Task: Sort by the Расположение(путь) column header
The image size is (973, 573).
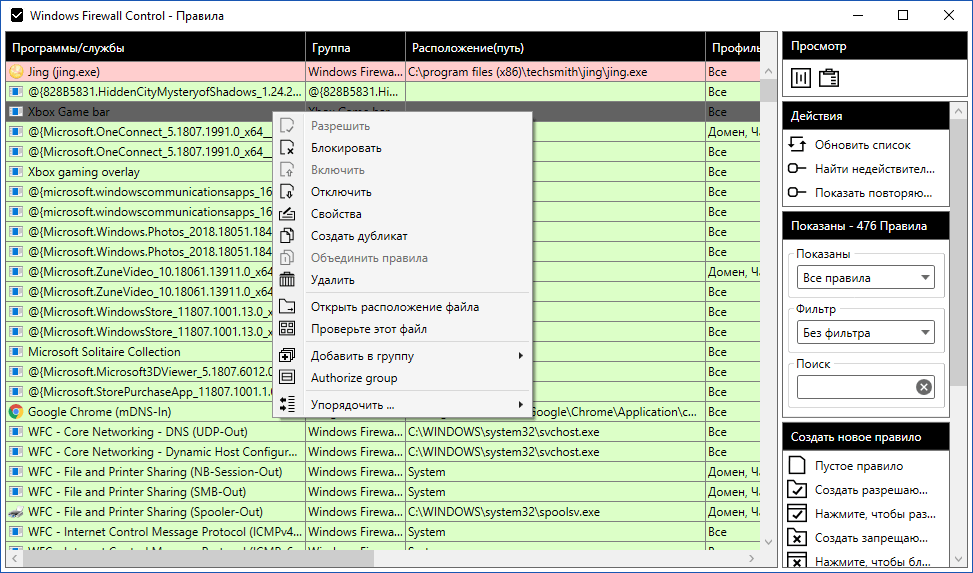Action: click(555, 47)
